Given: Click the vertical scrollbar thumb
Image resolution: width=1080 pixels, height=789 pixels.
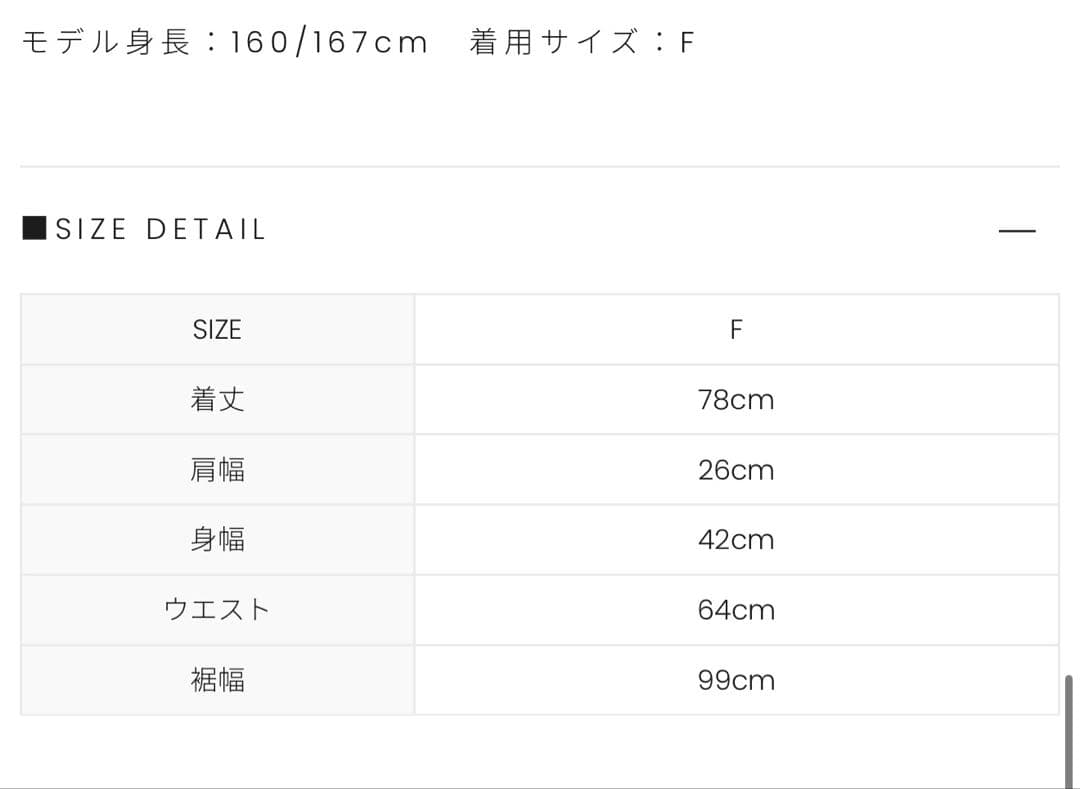Looking at the screenshot, I should pyautogui.click(x=1069, y=730).
